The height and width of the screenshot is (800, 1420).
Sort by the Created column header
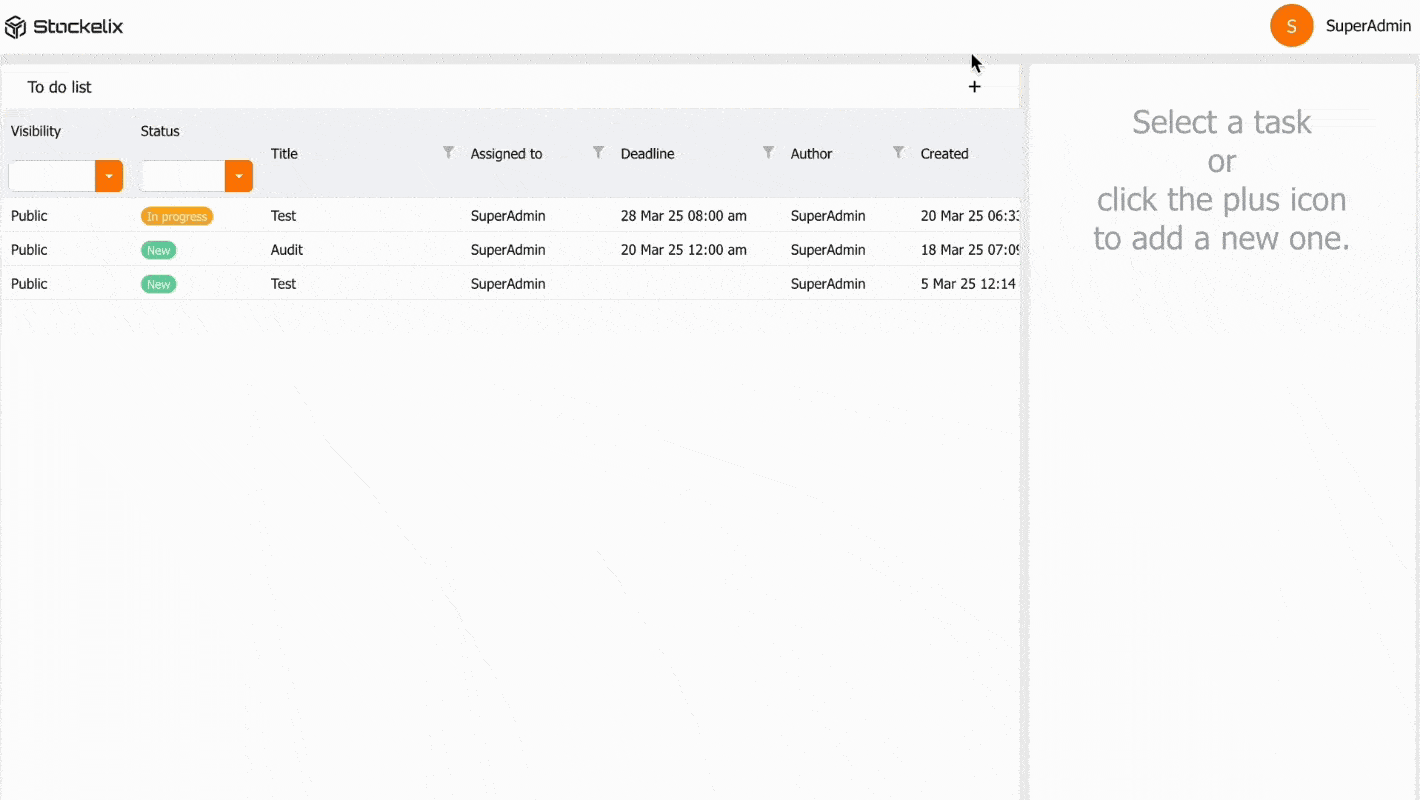[x=944, y=154]
